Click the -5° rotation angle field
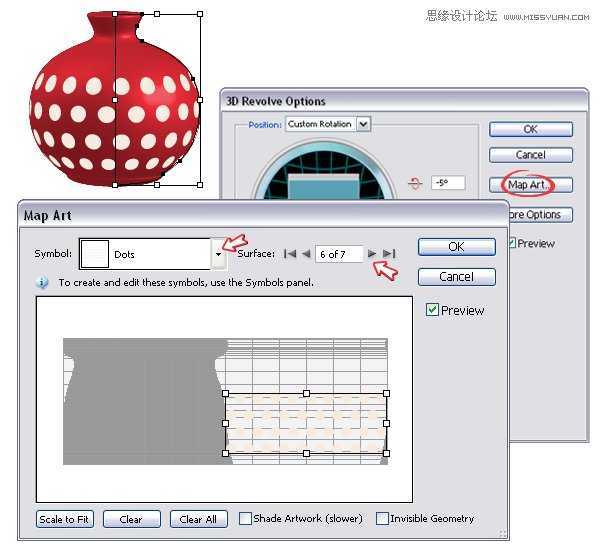 448,183
